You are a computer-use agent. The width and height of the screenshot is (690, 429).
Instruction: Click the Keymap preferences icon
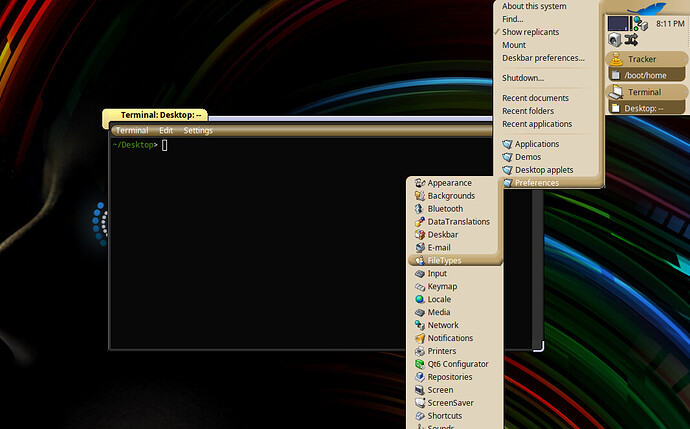click(x=420, y=286)
